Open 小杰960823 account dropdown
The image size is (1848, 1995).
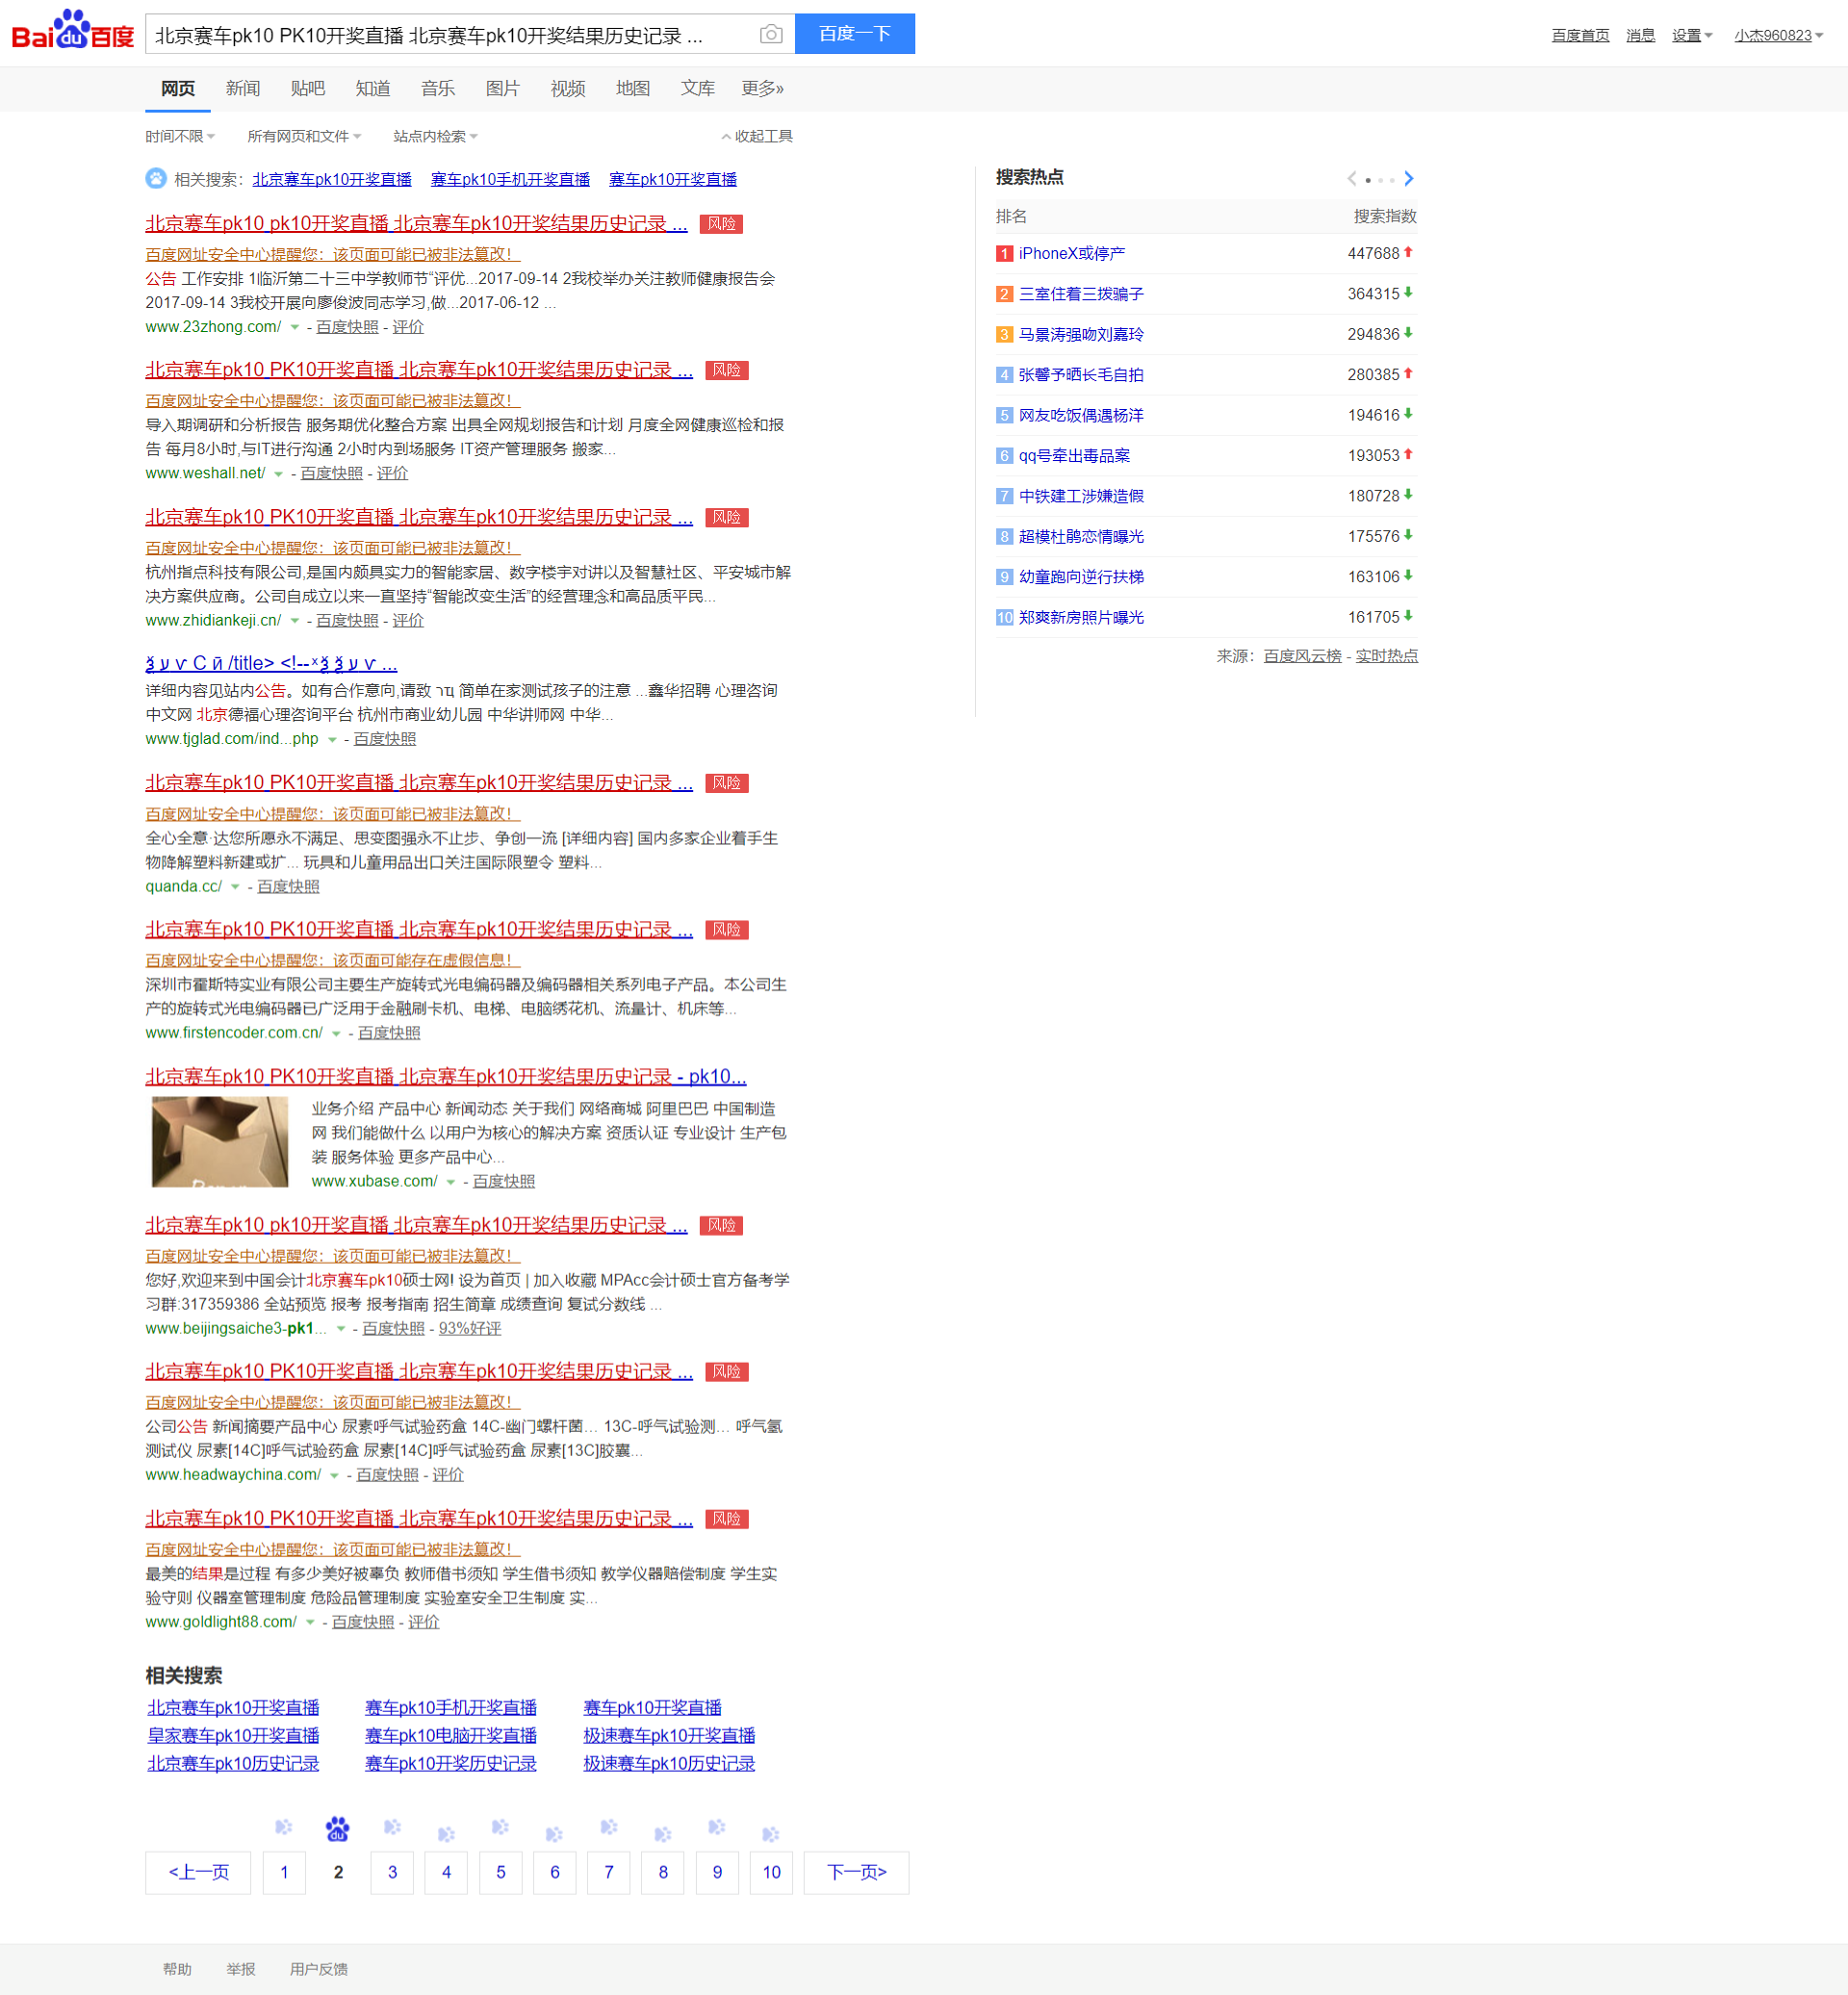1778,35
